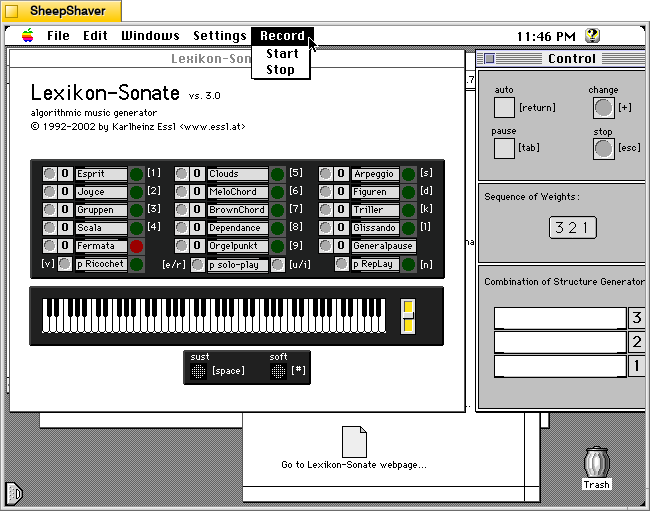Screen dimensions: 650x511
Task: Click the green indicator next to Esprit
Action: pos(136,174)
